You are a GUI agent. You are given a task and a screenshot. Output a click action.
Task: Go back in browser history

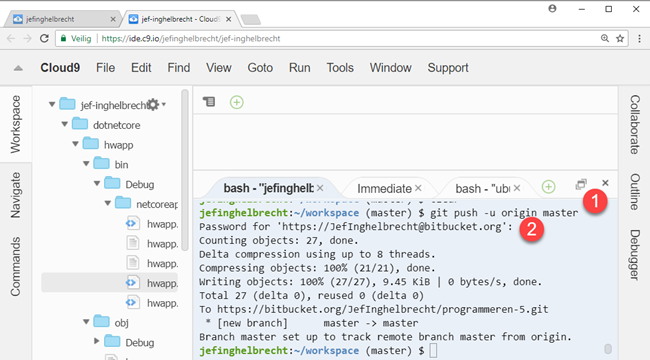[x=11, y=39]
